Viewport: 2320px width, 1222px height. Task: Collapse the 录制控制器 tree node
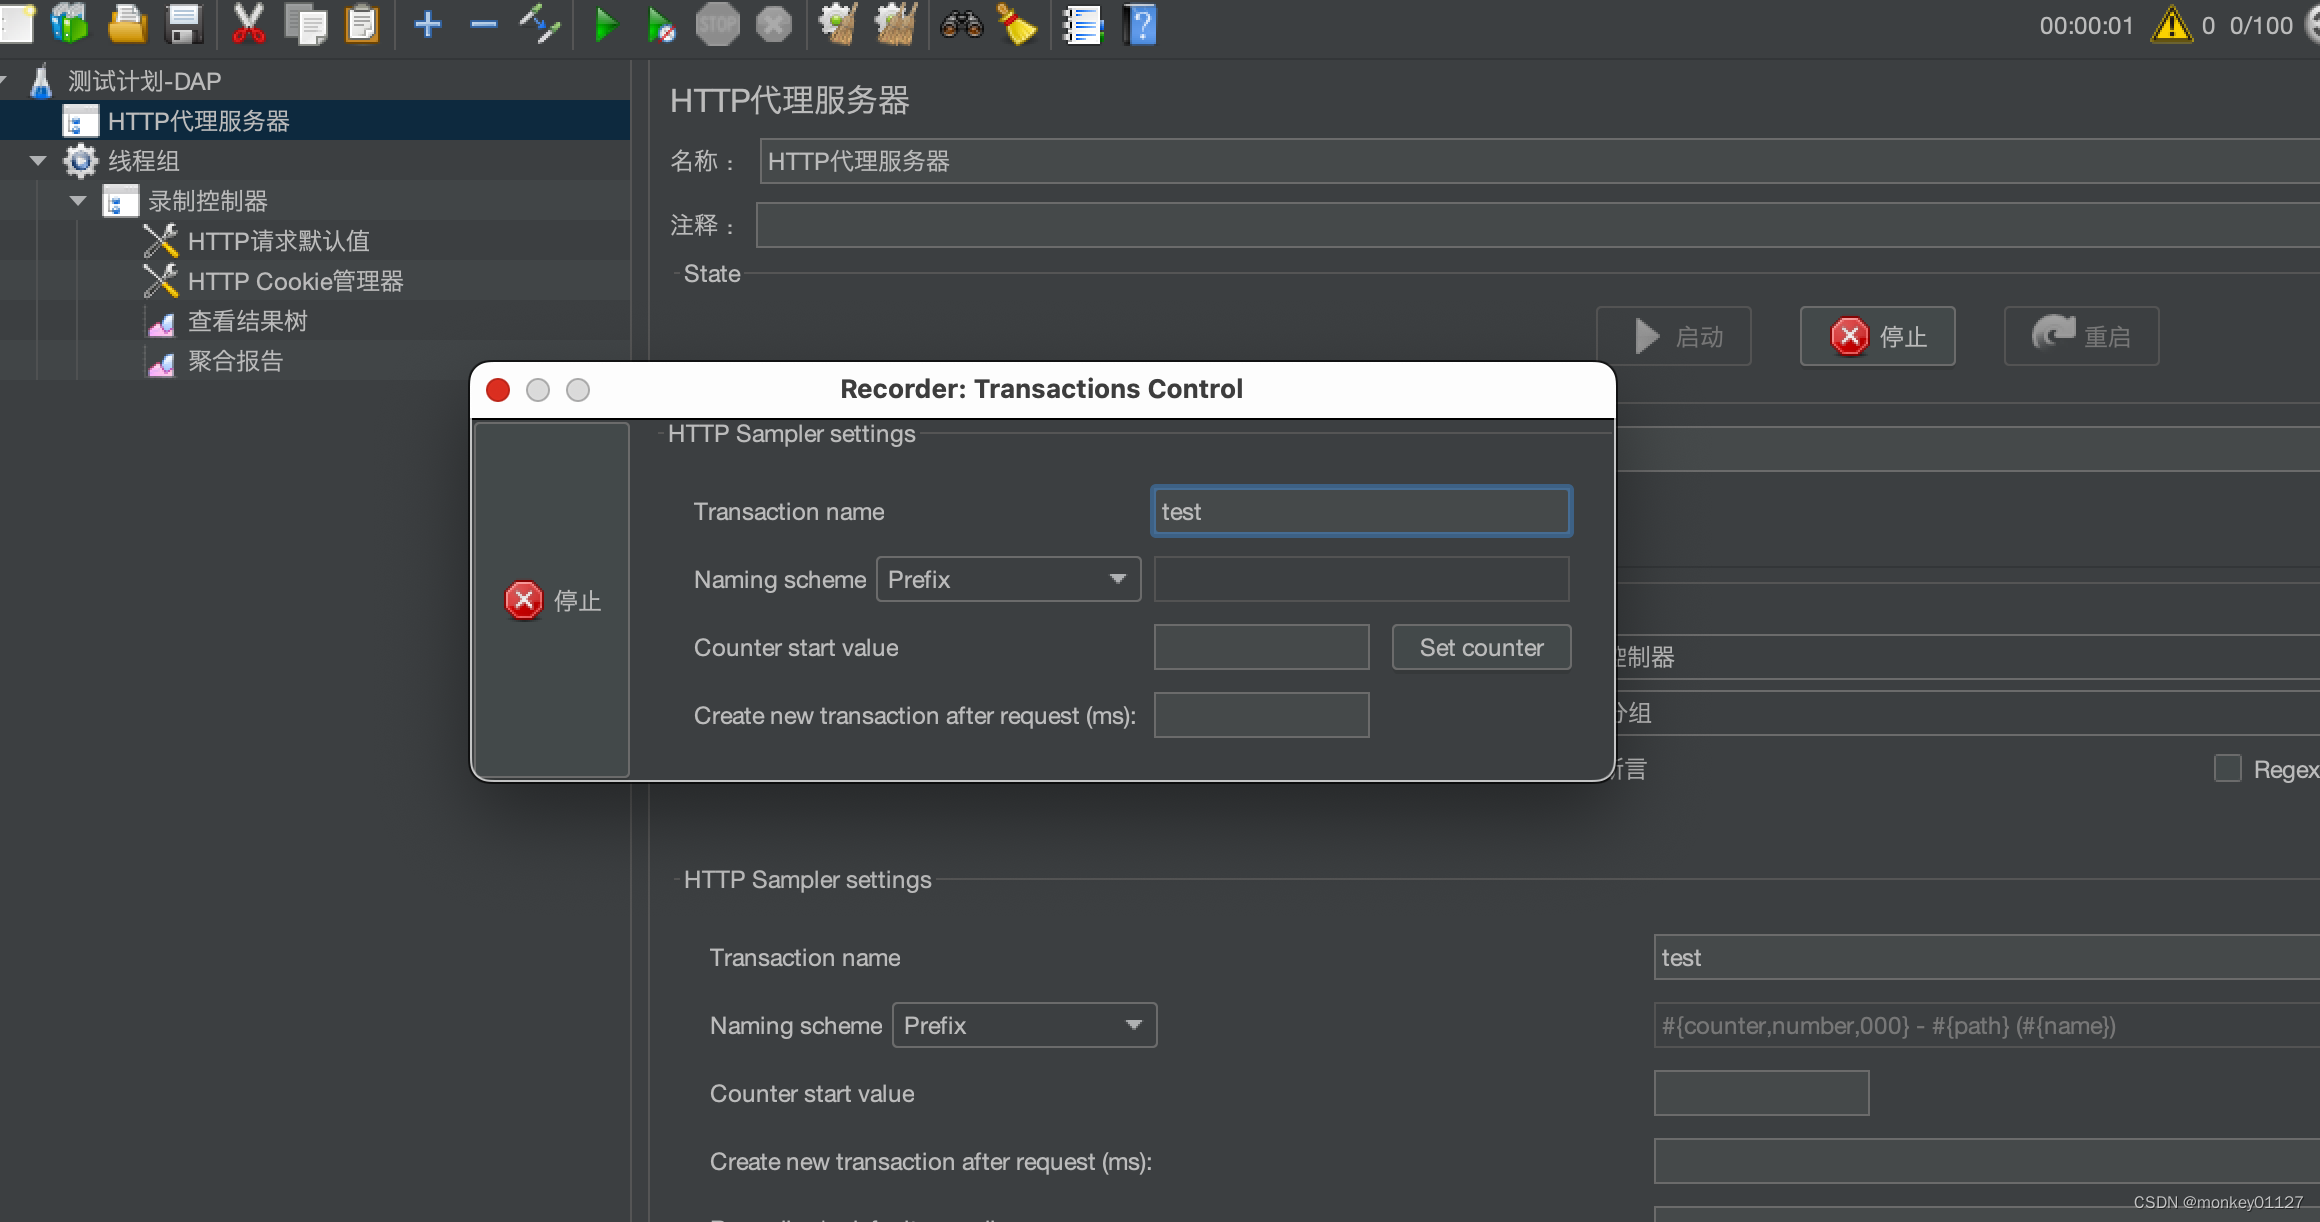78,200
